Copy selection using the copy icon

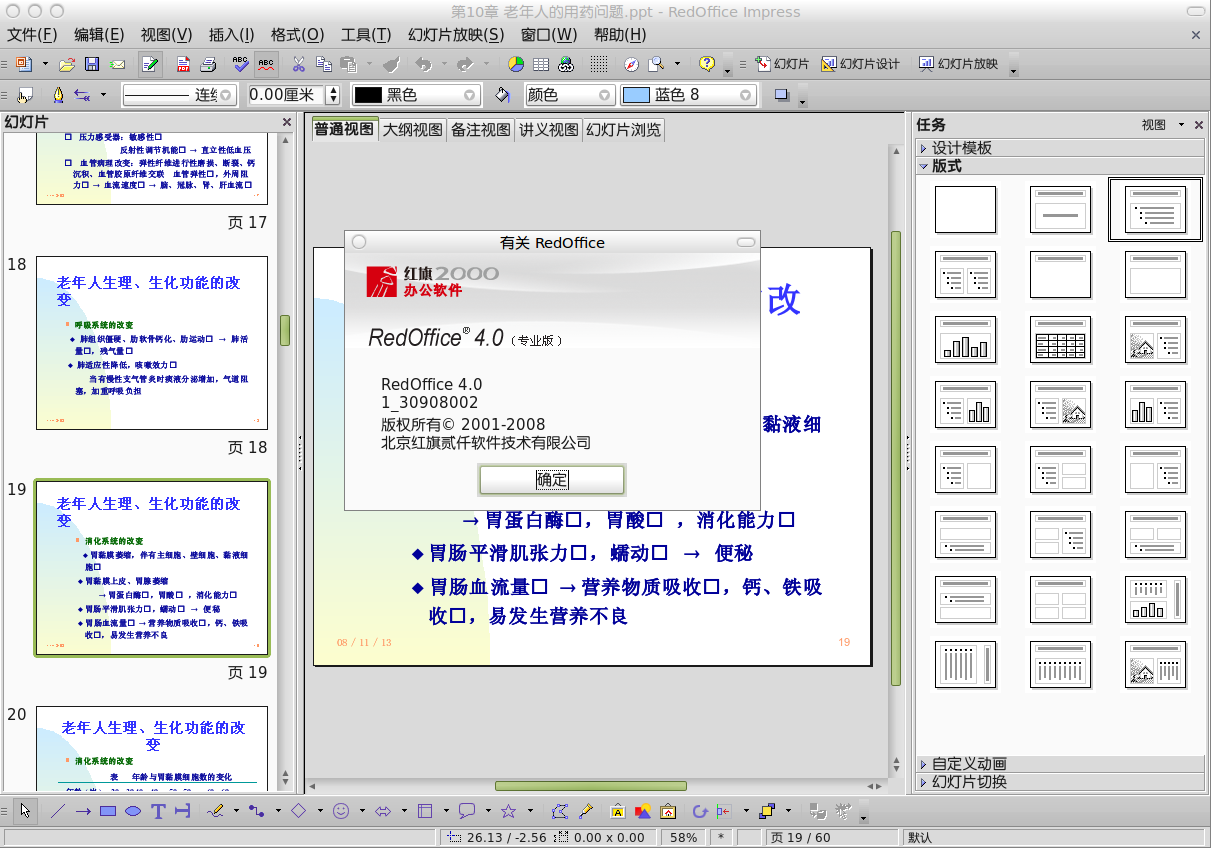[323, 64]
